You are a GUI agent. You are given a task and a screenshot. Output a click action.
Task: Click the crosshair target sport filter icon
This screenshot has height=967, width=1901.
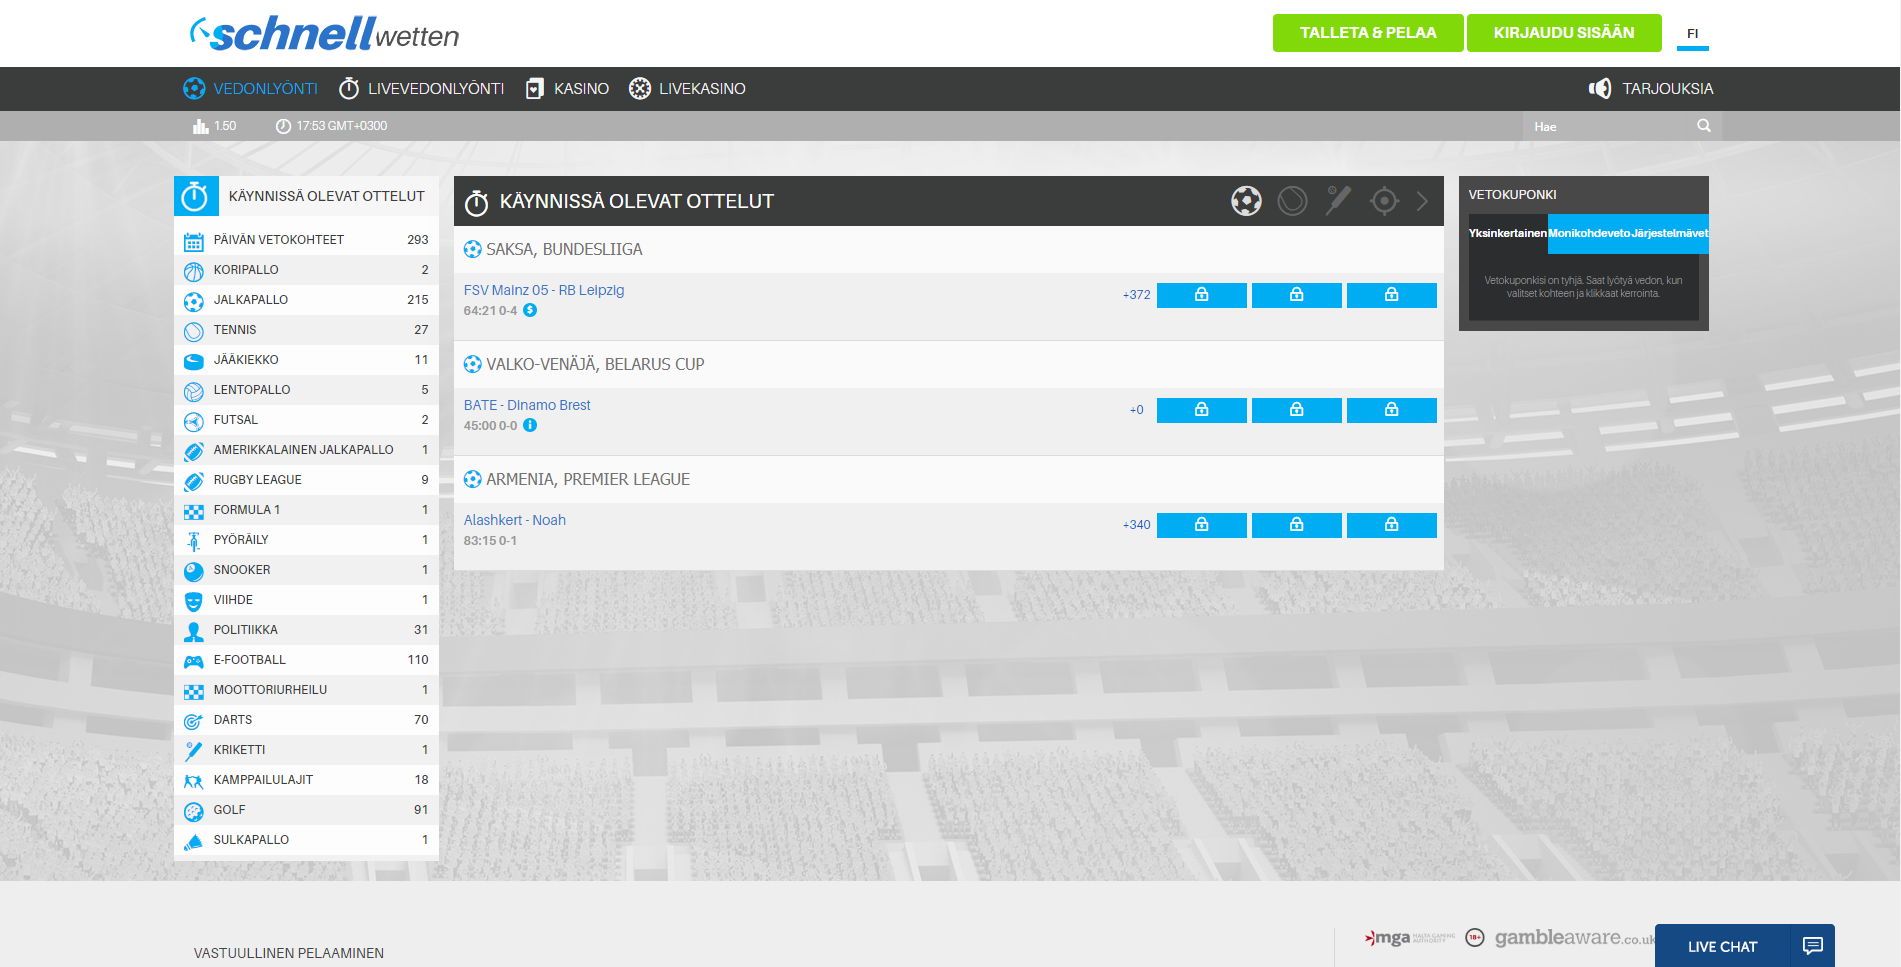point(1384,201)
